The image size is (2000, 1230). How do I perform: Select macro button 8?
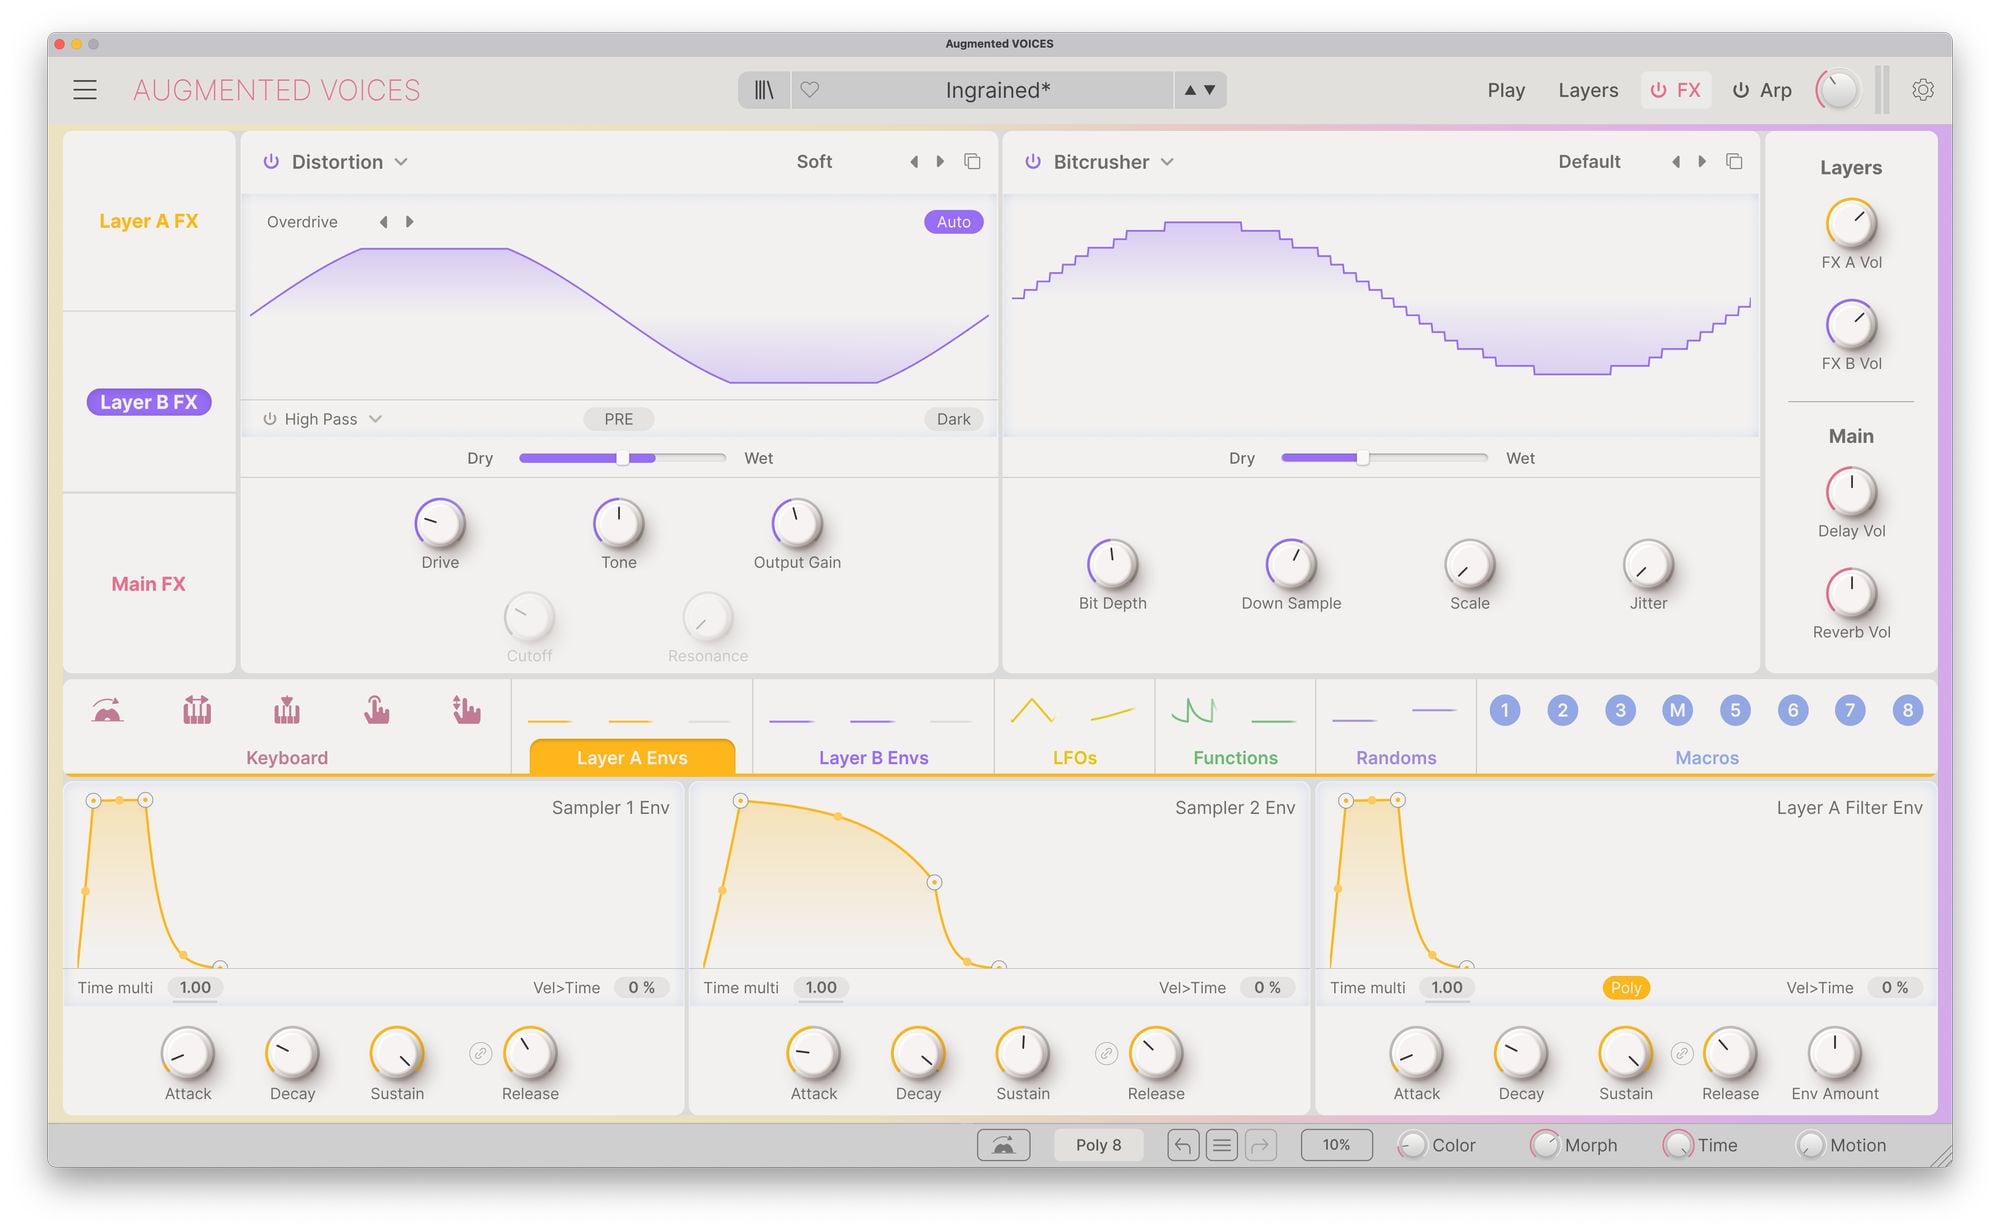[x=1908, y=710]
